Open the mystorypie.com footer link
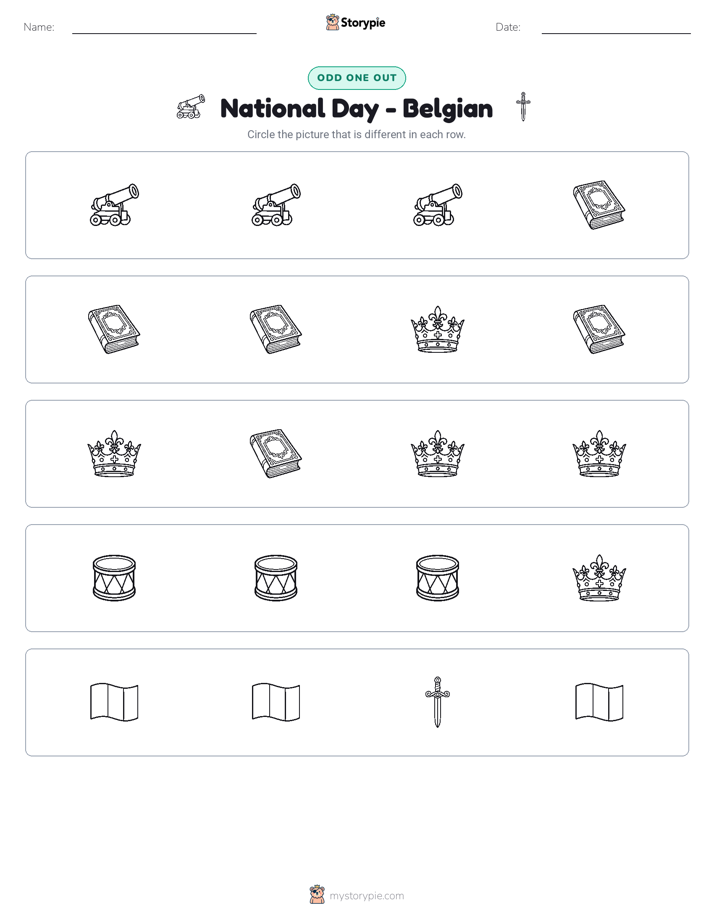714x924 pixels. [x=366, y=896]
